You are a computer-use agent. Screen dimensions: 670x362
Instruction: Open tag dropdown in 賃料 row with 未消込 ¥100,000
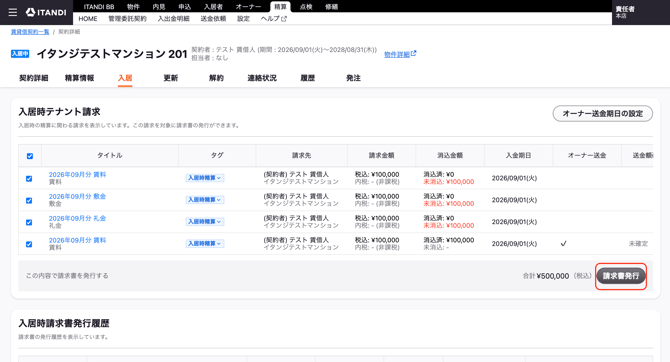point(205,178)
